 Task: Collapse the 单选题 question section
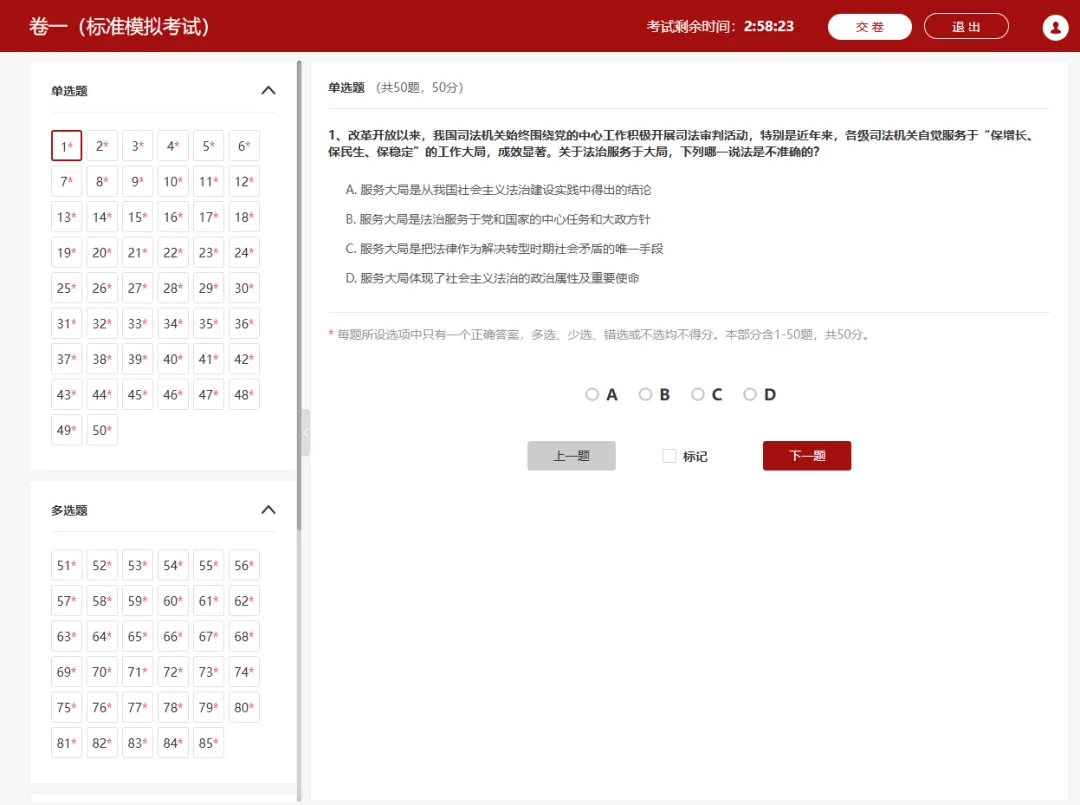[x=269, y=90]
